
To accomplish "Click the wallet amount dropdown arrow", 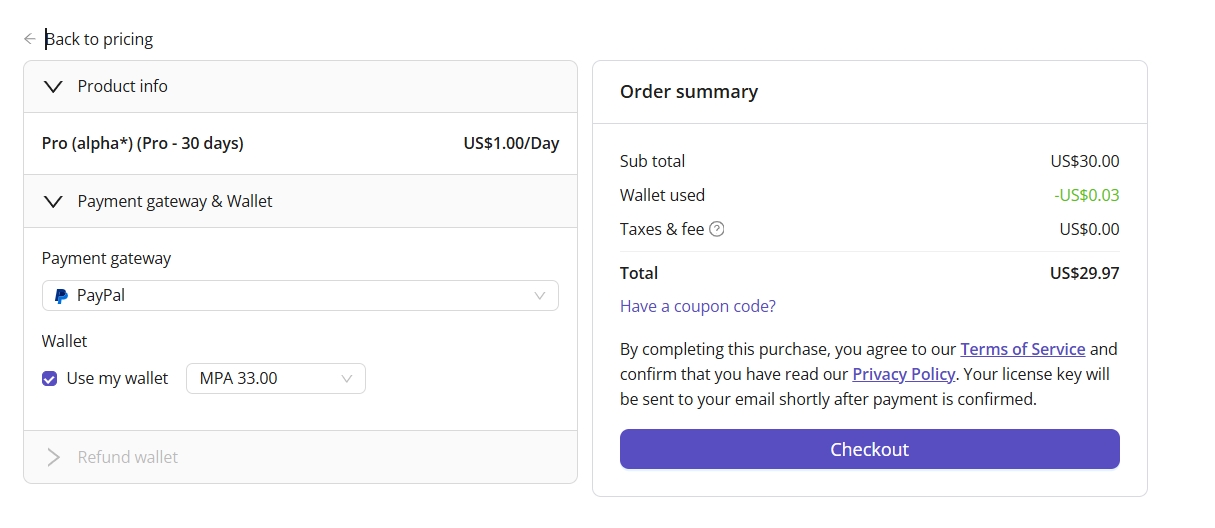I will pos(347,379).
